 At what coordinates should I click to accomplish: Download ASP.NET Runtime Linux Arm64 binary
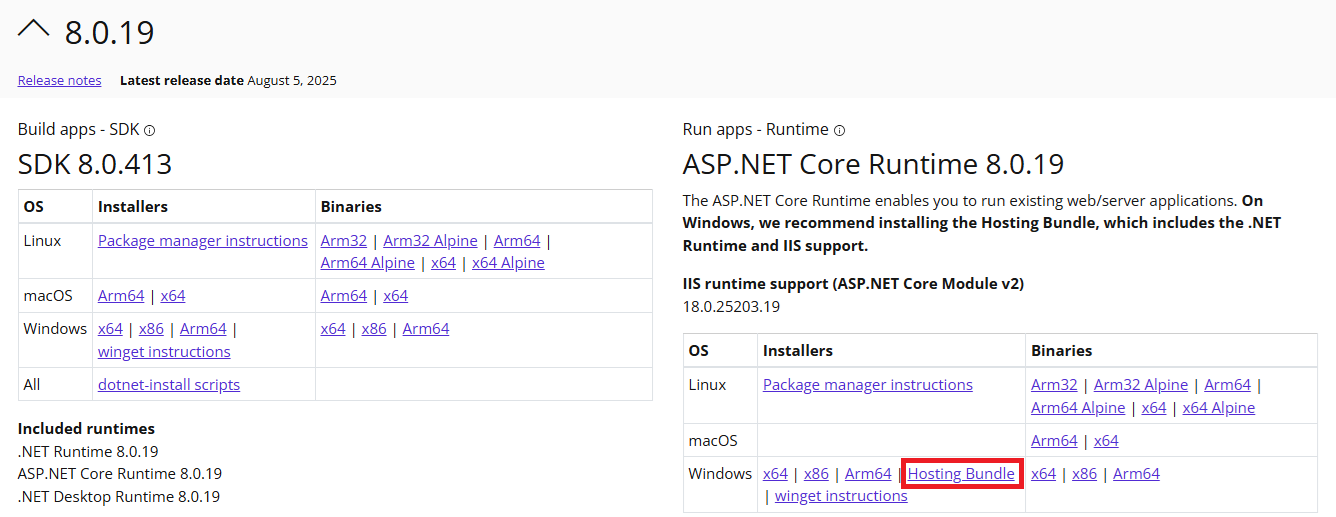(1228, 385)
